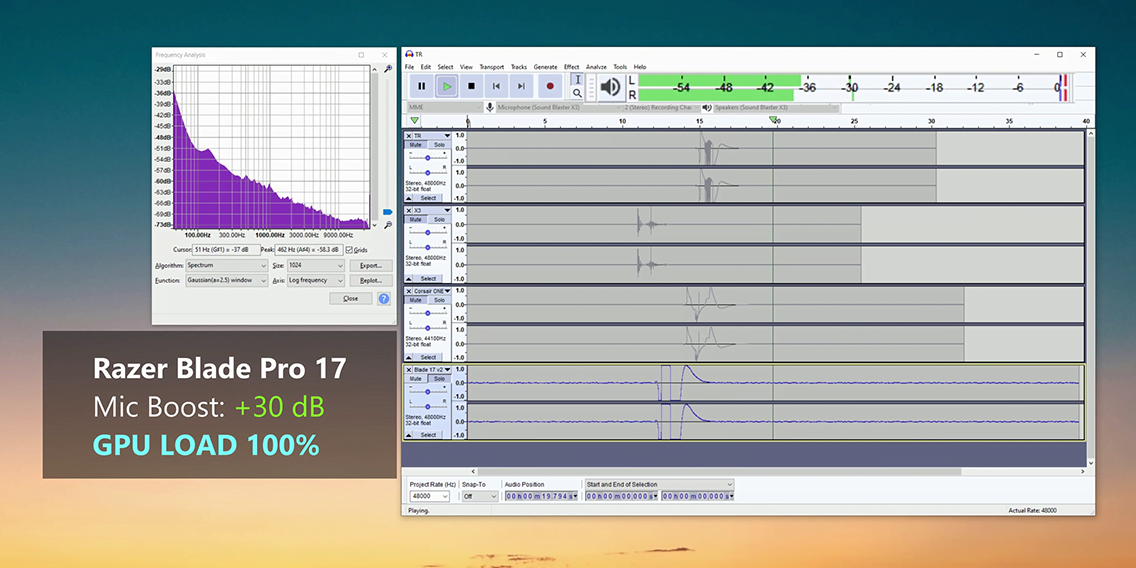1136x568 pixels.
Task: Open the Tracks menu
Action: (519, 67)
